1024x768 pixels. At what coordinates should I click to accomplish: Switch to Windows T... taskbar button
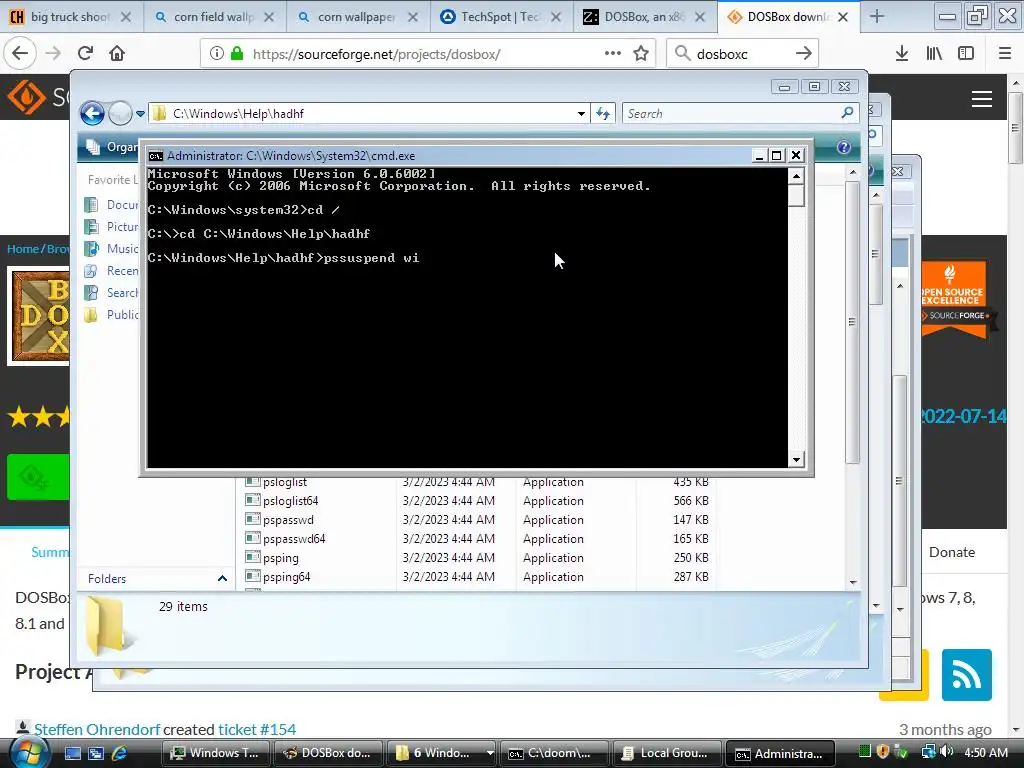click(x=215, y=753)
